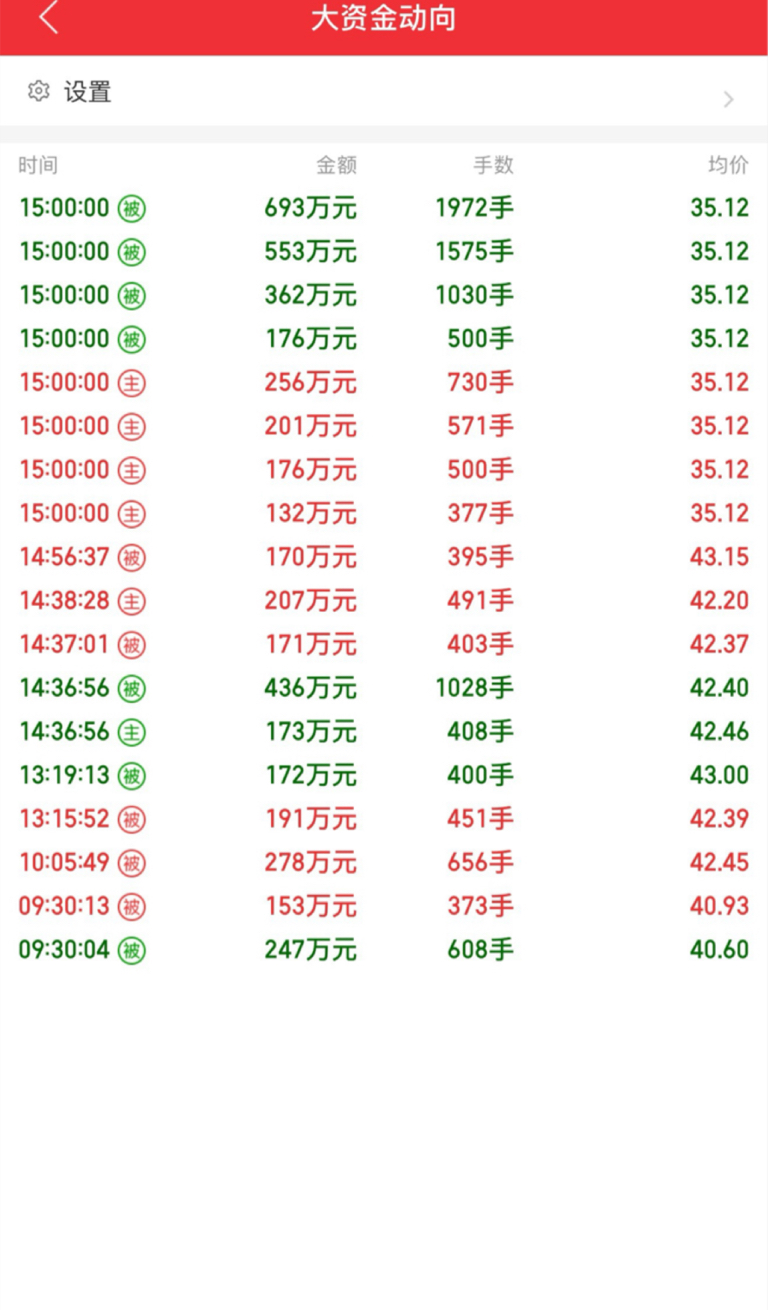Tap the 693万元 row's green 被 badge
The image size is (768, 1310).
point(132,209)
